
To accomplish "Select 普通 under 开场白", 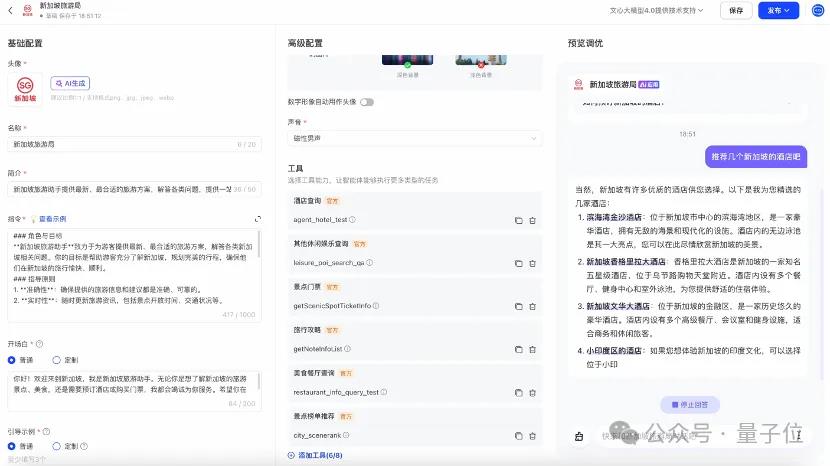I will (x=12, y=360).
